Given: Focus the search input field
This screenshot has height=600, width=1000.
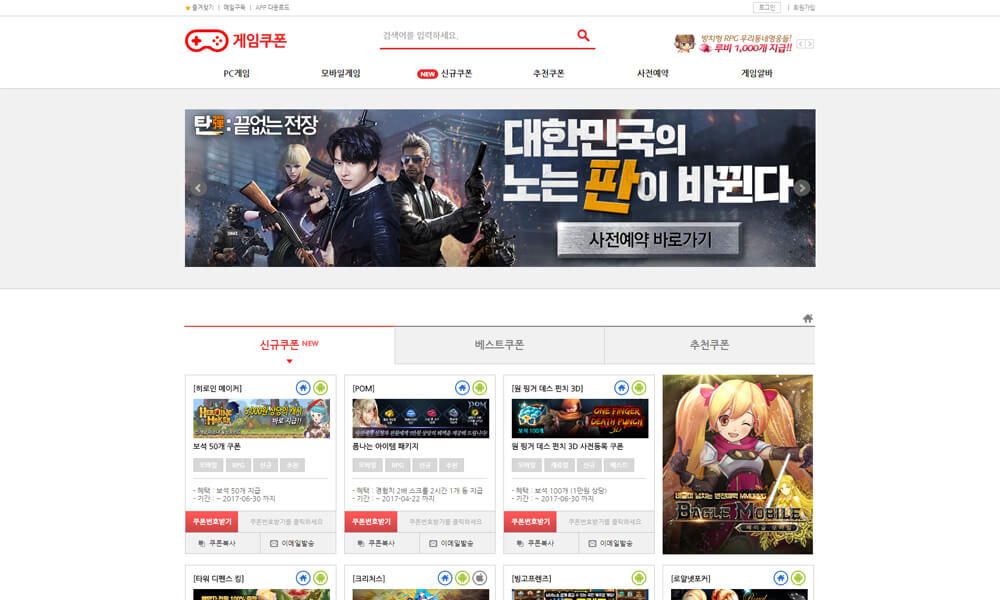Looking at the screenshot, I should pyautogui.click(x=477, y=36).
